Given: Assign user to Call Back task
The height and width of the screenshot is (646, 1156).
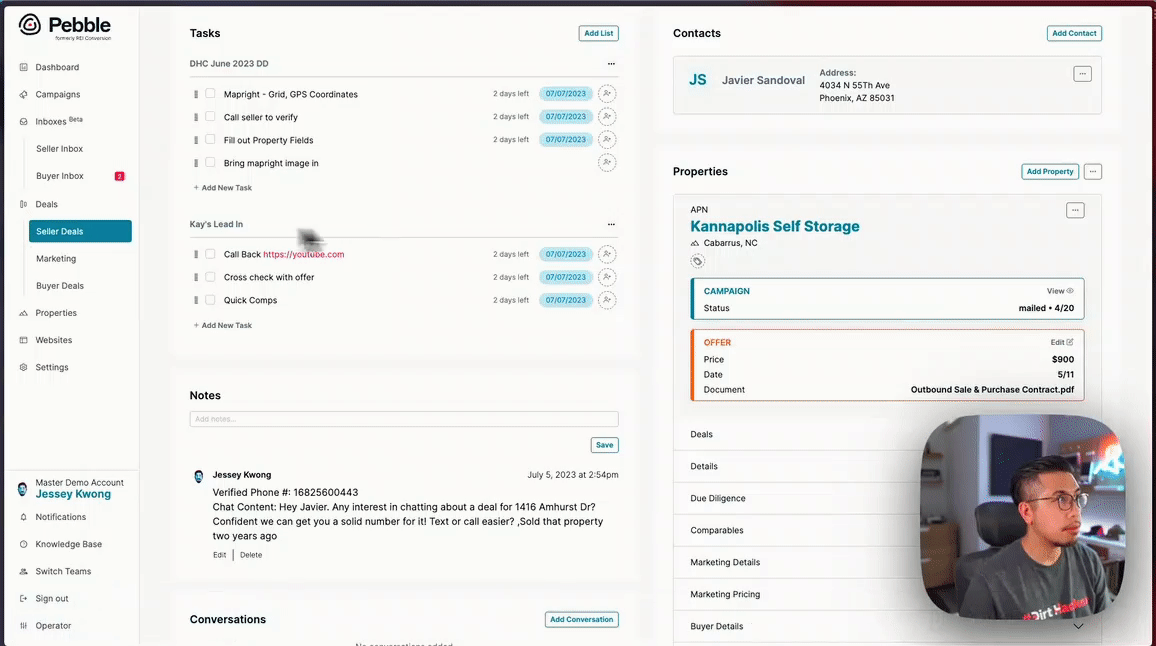Looking at the screenshot, I should tap(607, 254).
